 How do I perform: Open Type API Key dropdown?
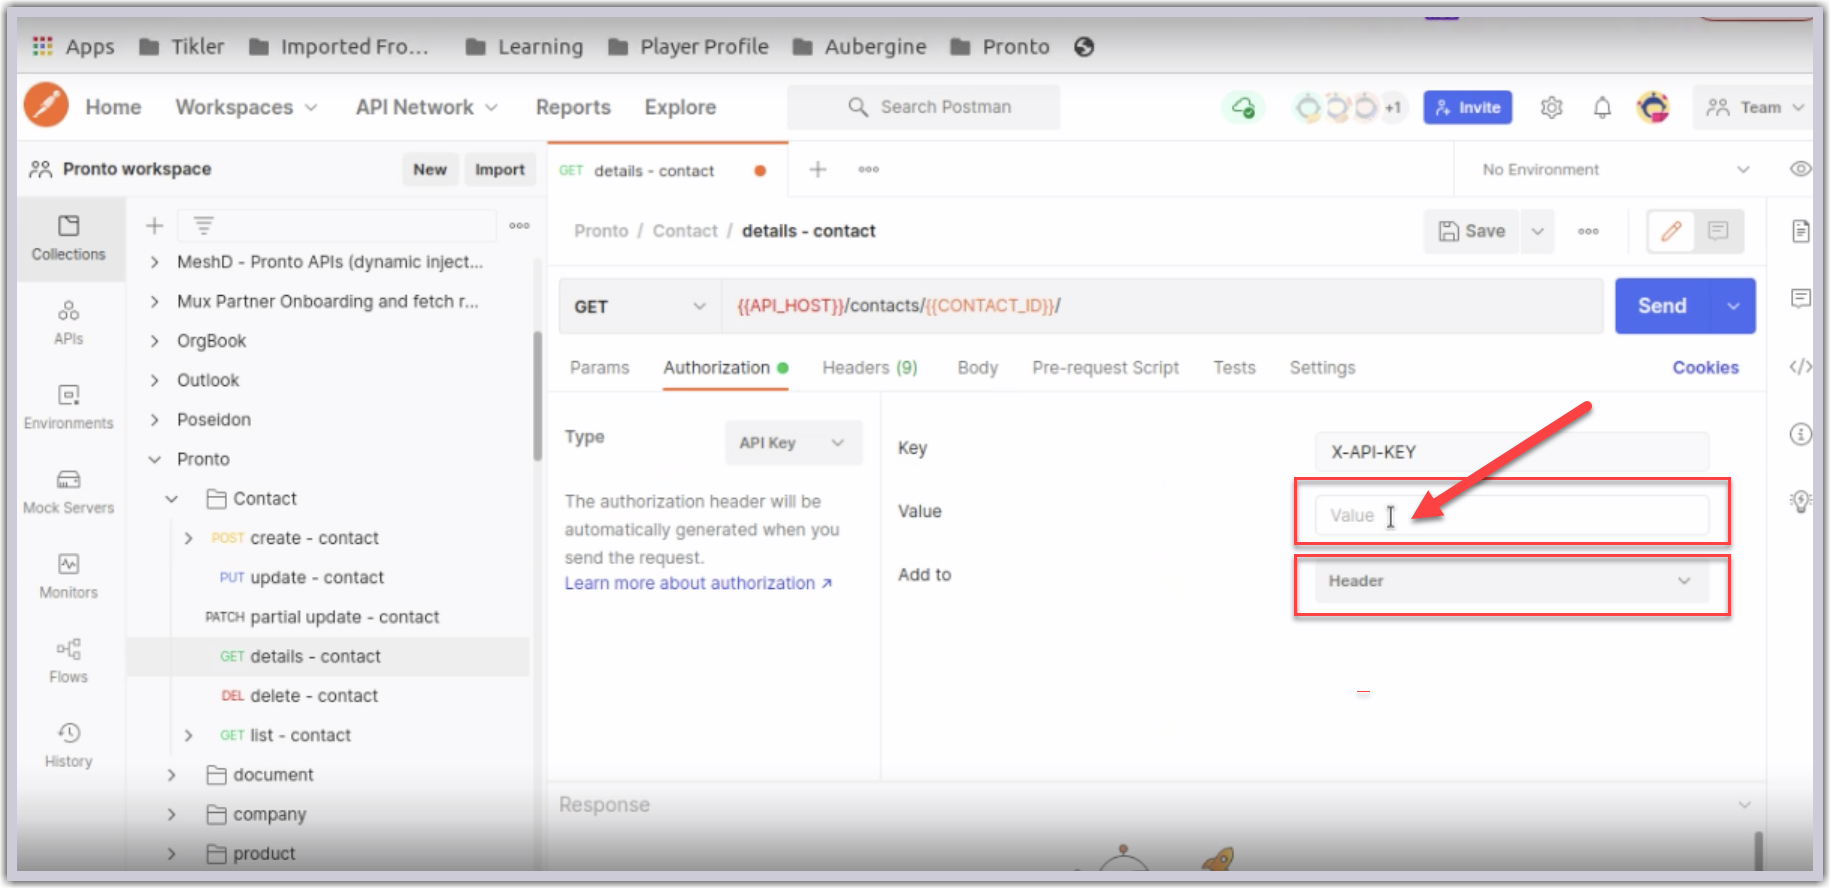pyautogui.click(x=793, y=443)
